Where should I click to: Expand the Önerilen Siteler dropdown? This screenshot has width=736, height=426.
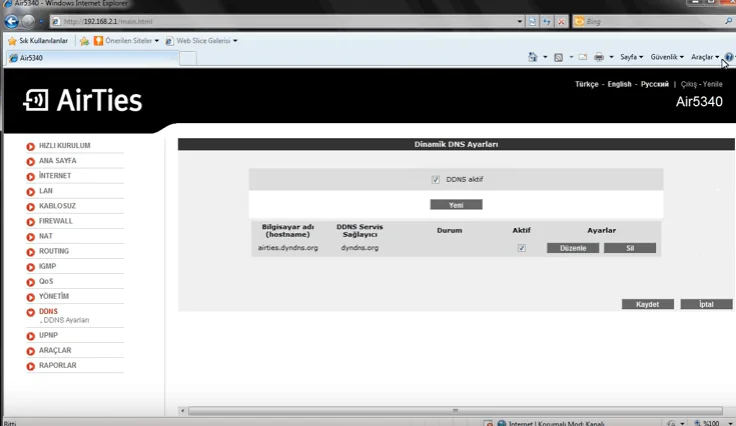coord(157,41)
